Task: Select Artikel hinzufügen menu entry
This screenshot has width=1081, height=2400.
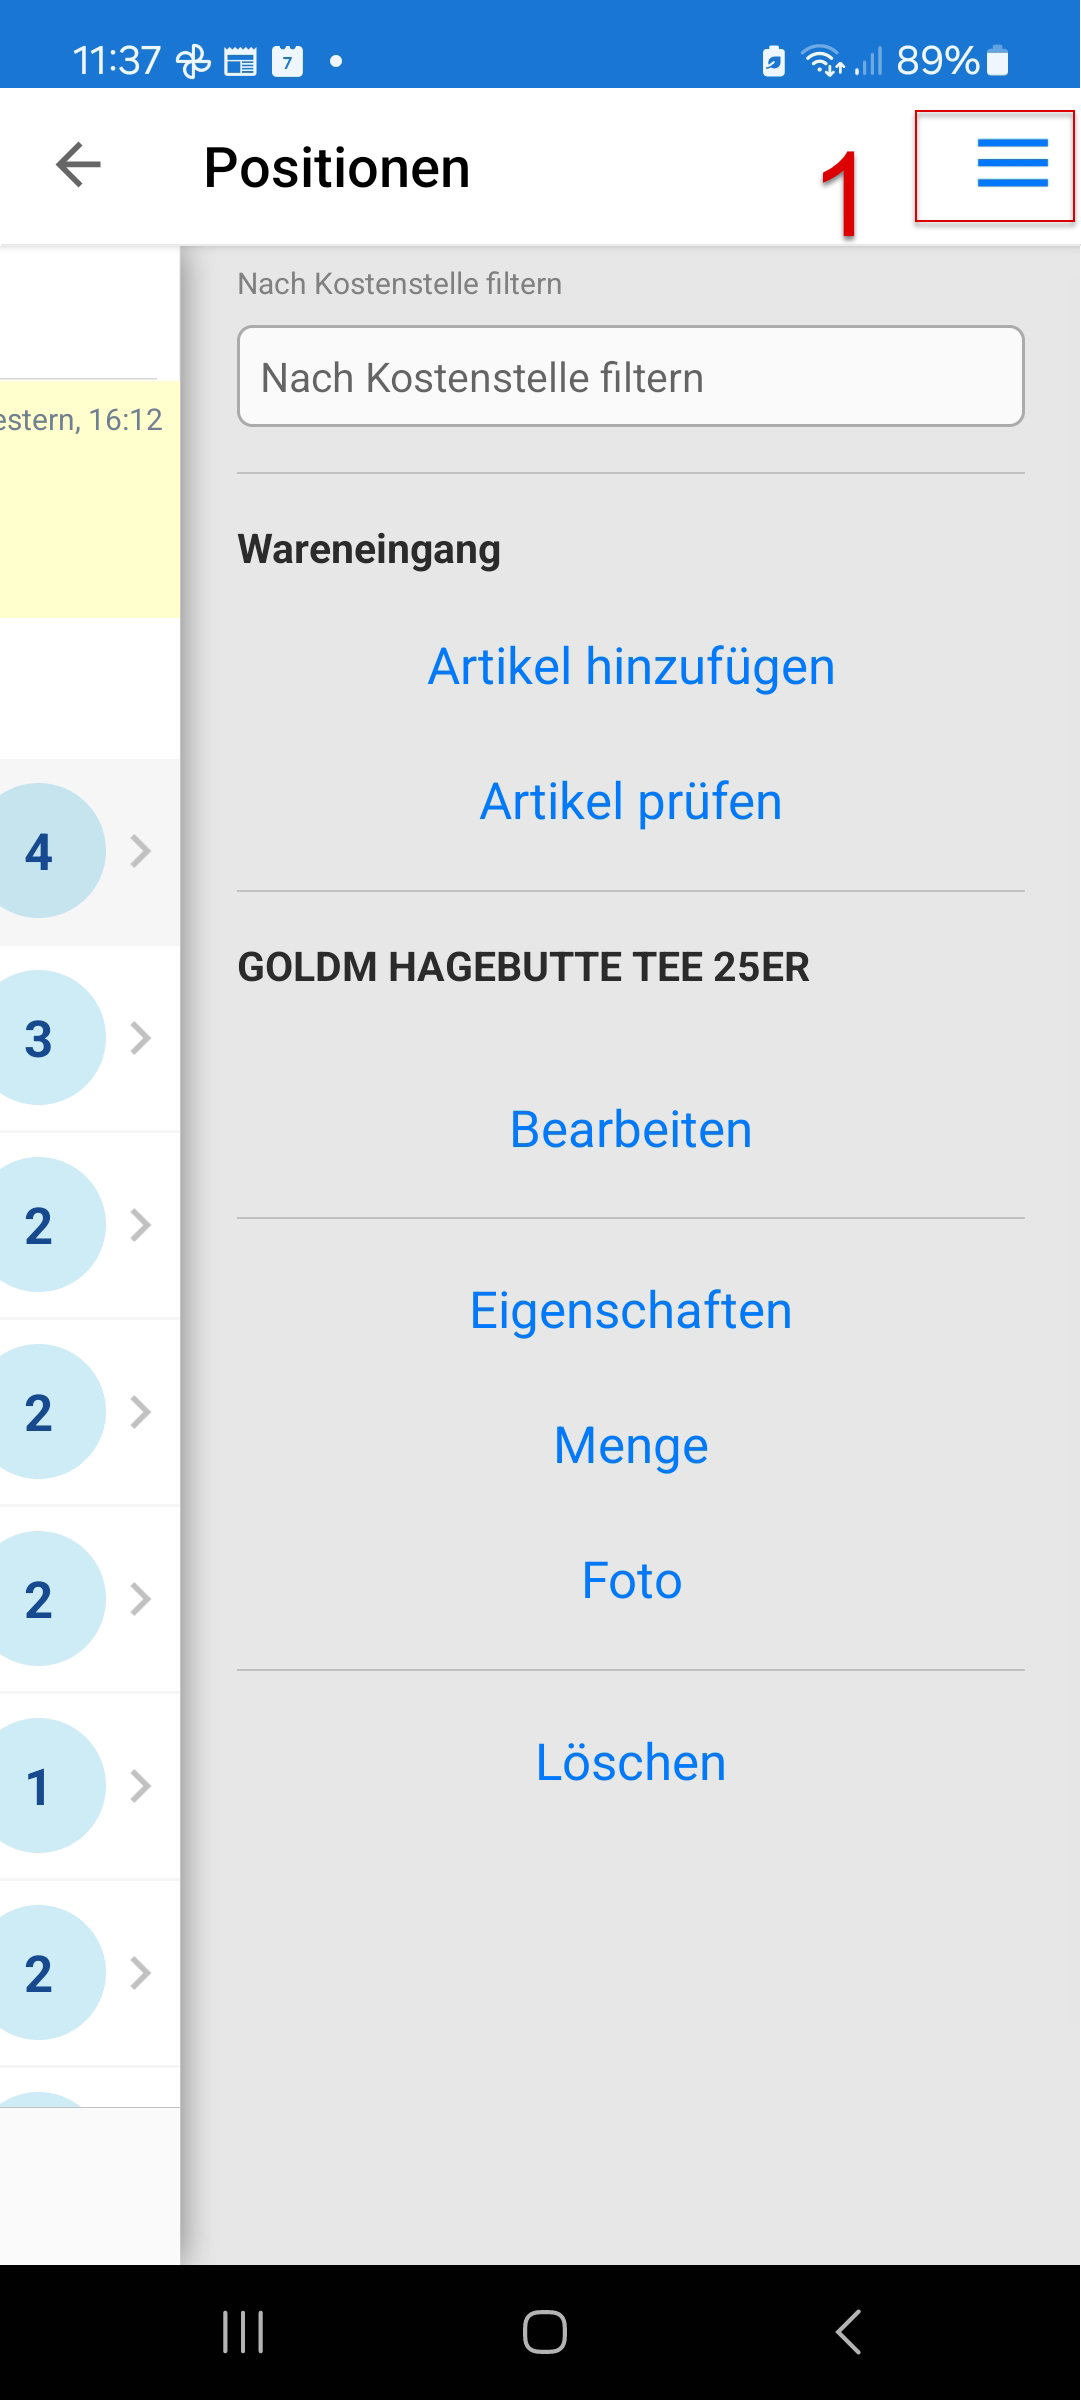Action: pyautogui.click(x=631, y=667)
